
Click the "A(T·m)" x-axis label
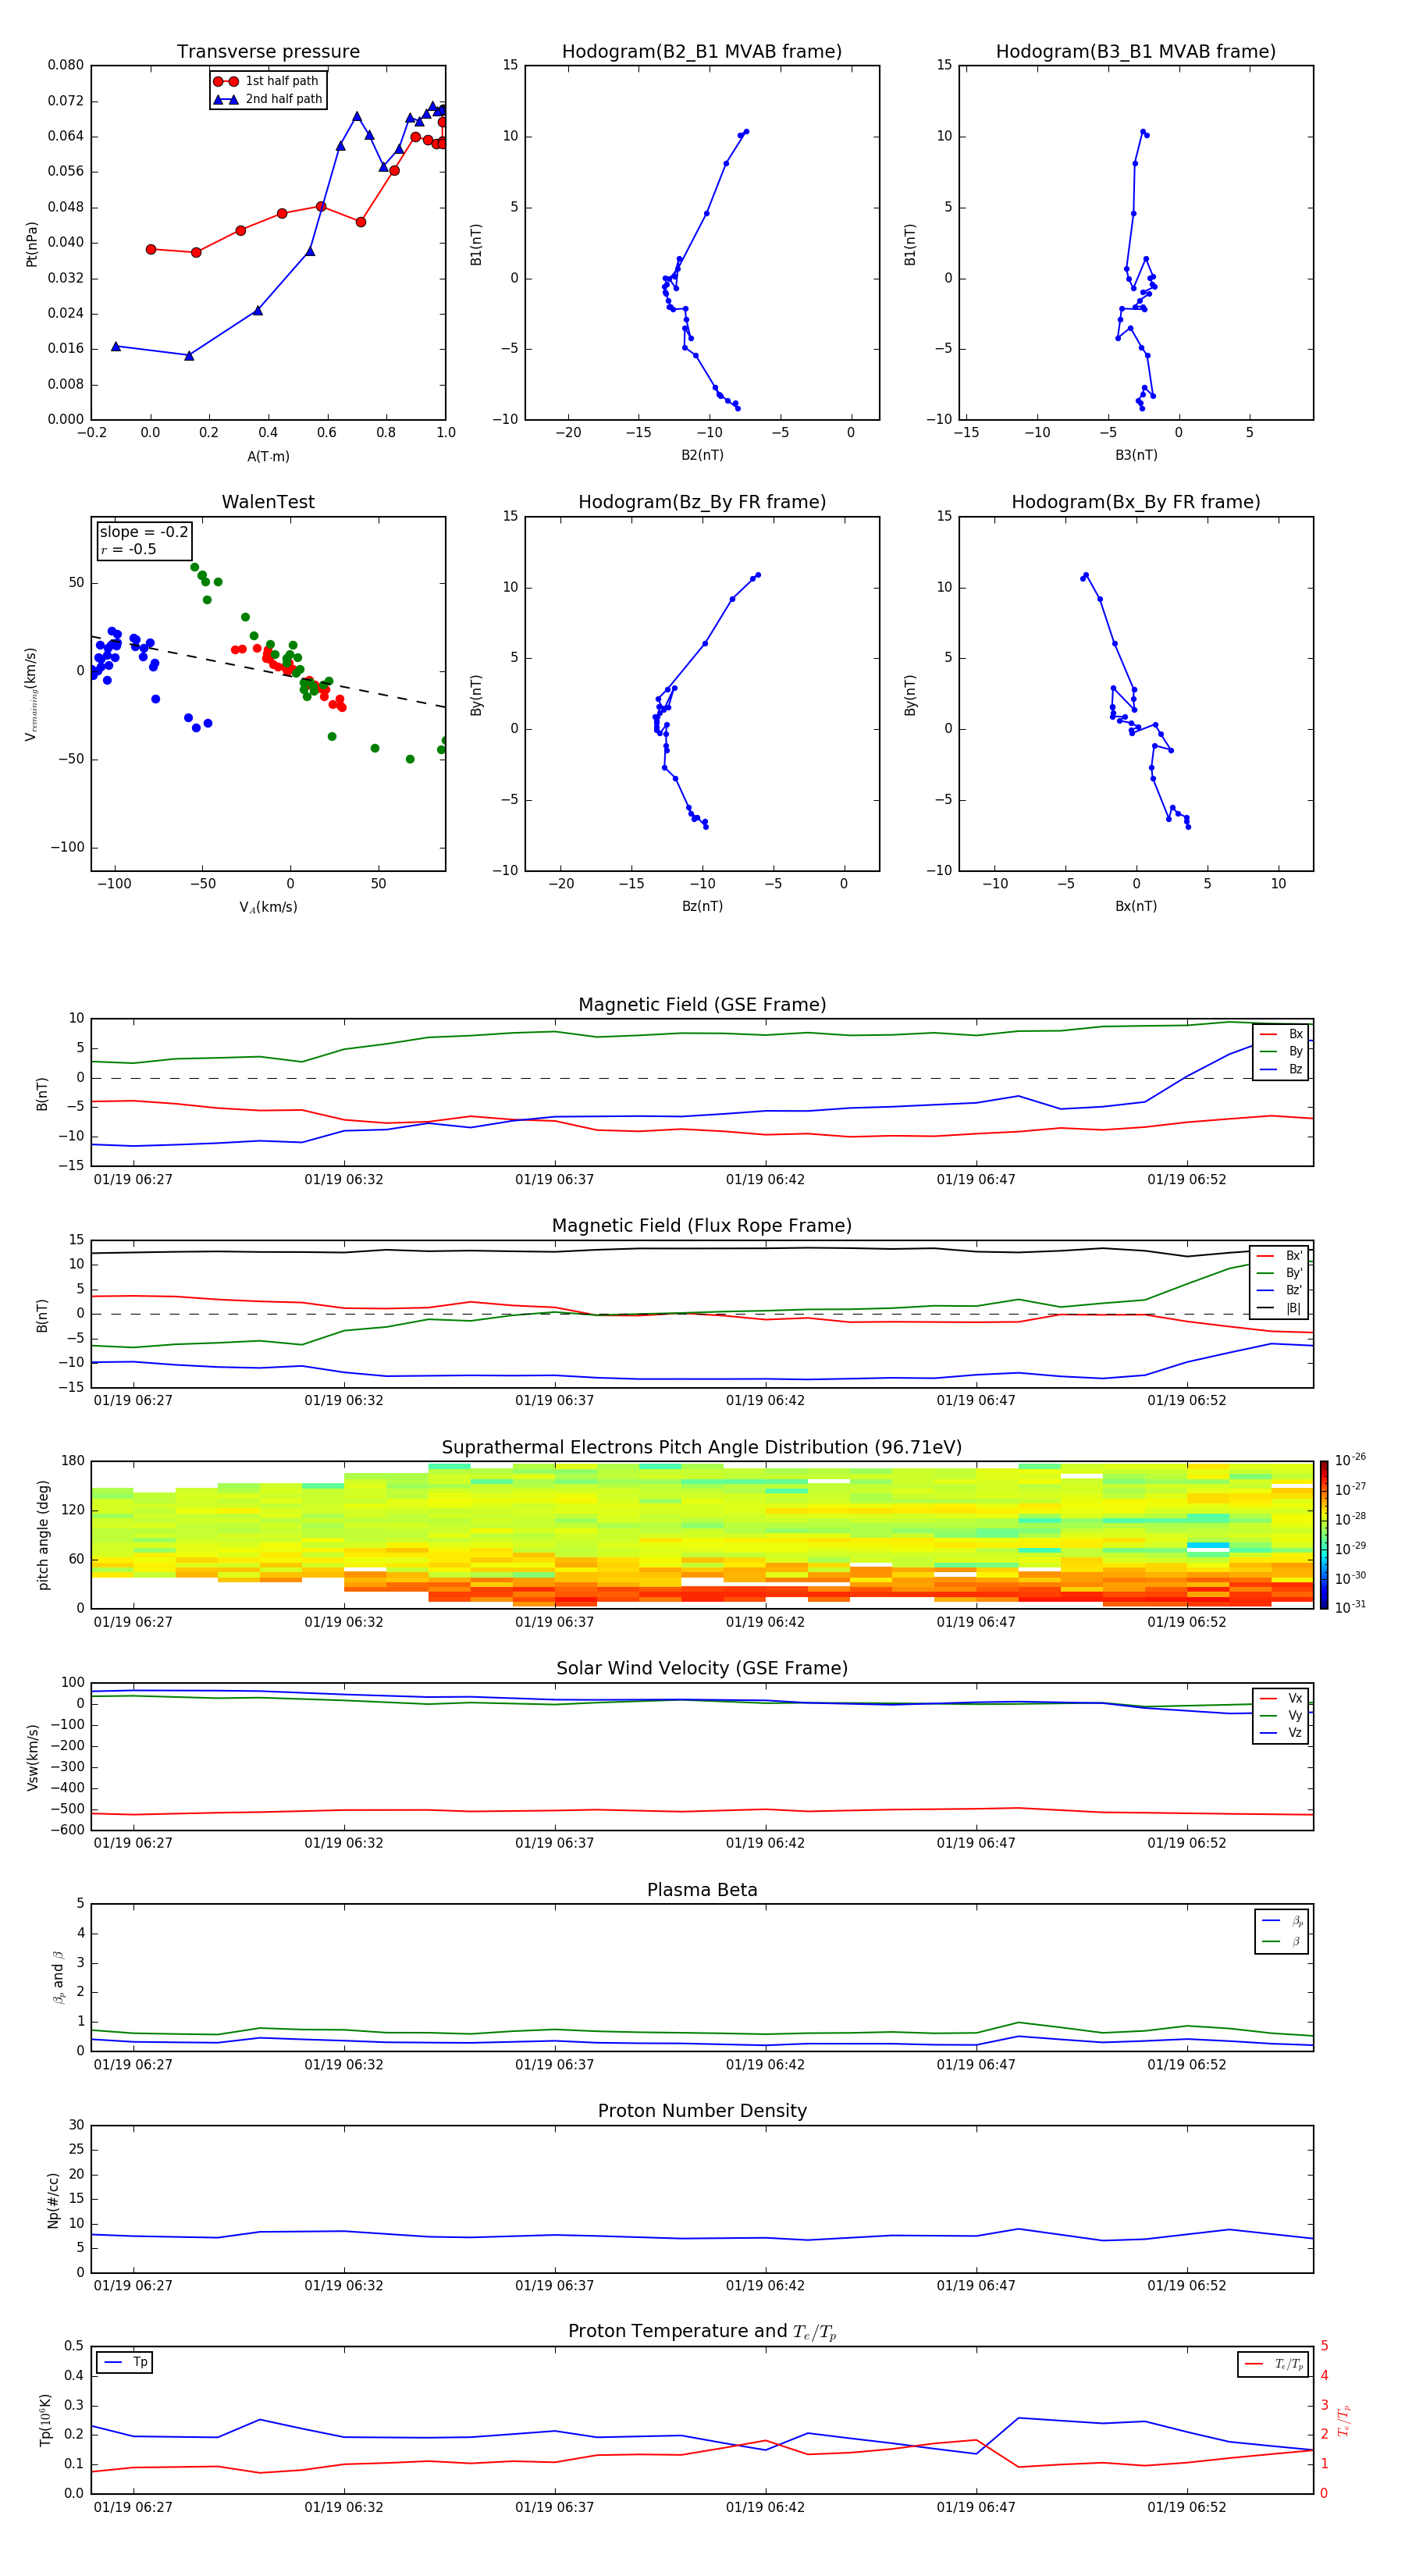click(268, 457)
